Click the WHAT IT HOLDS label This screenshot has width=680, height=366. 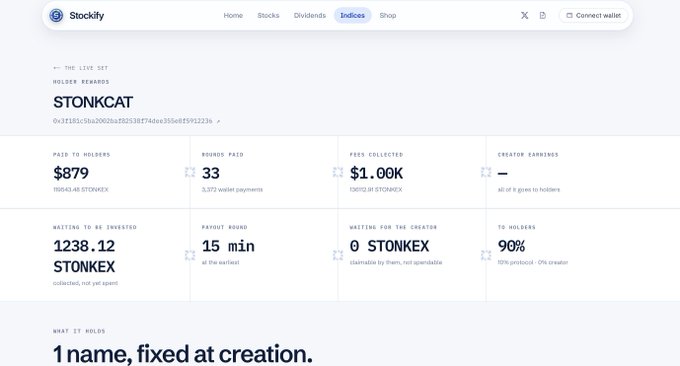pyautogui.click(x=79, y=331)
